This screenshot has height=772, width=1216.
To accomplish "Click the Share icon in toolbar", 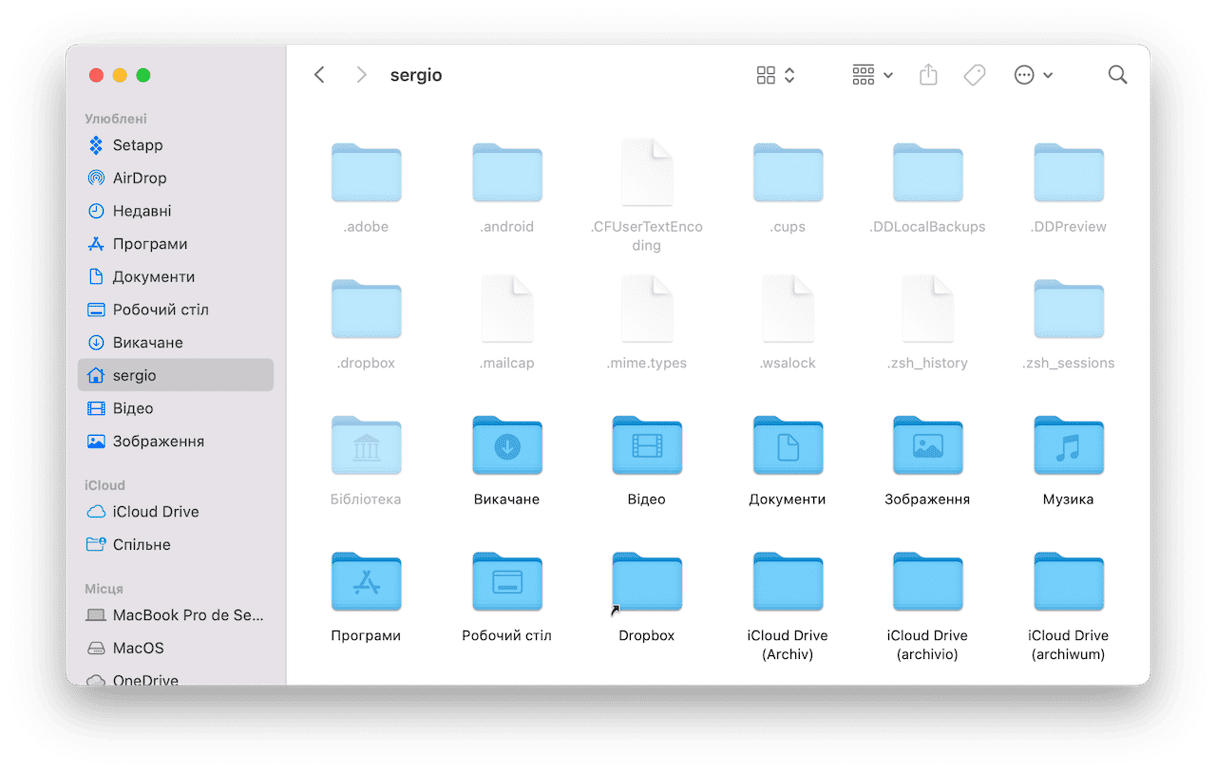I will tap(928, 75).
